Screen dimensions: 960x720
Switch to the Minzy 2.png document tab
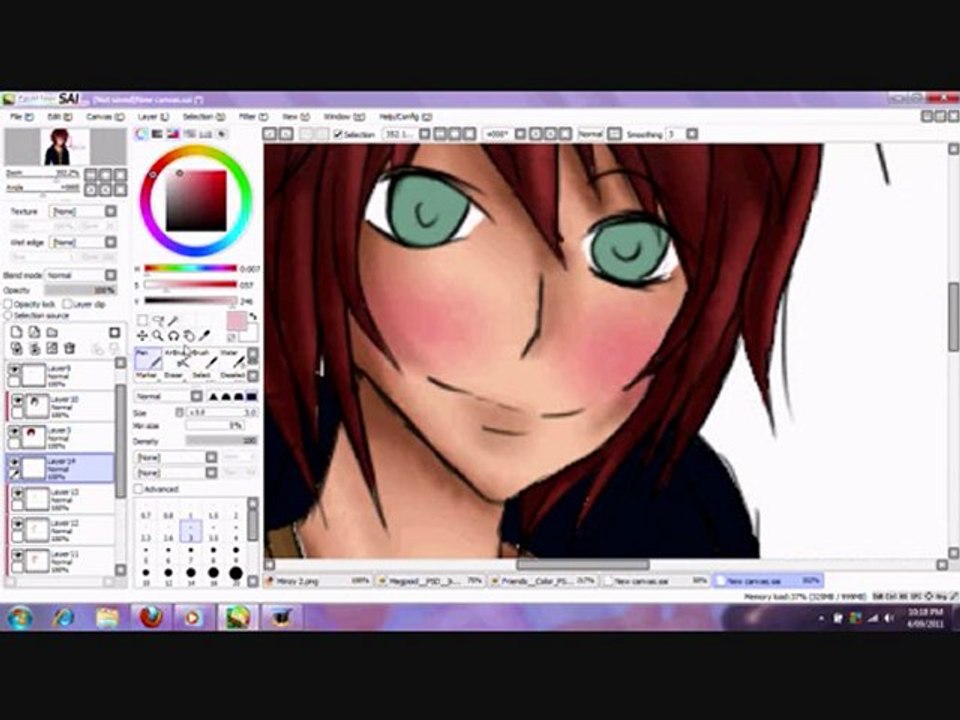click(318, 580)
